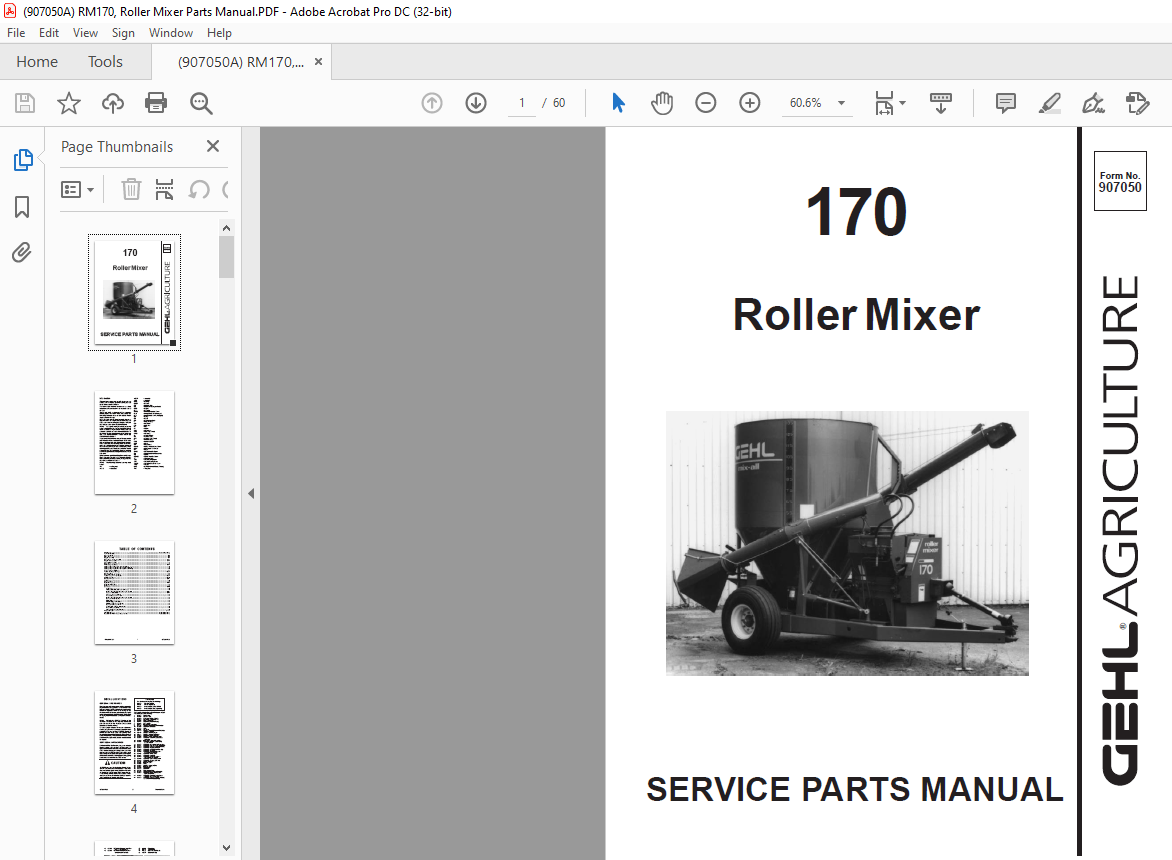The height and width of the screenshot is (860, 1172).
Task: Switch to the Tools tab
Action: (105, 62)
